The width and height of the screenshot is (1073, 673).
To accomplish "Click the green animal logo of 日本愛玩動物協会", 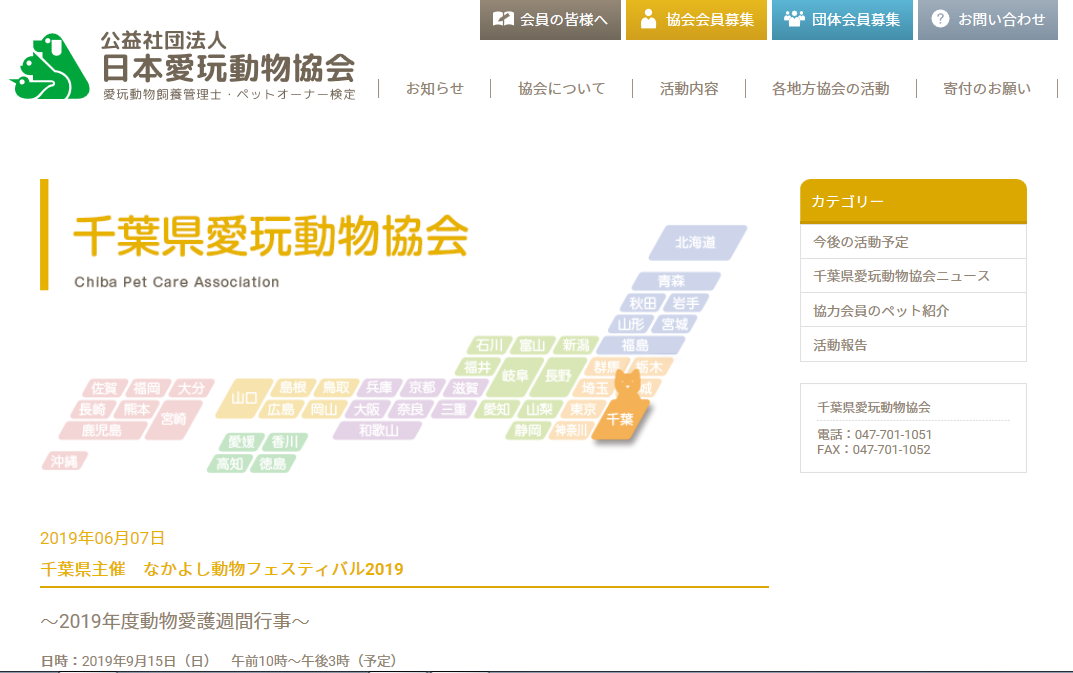I will coord(49,66).
